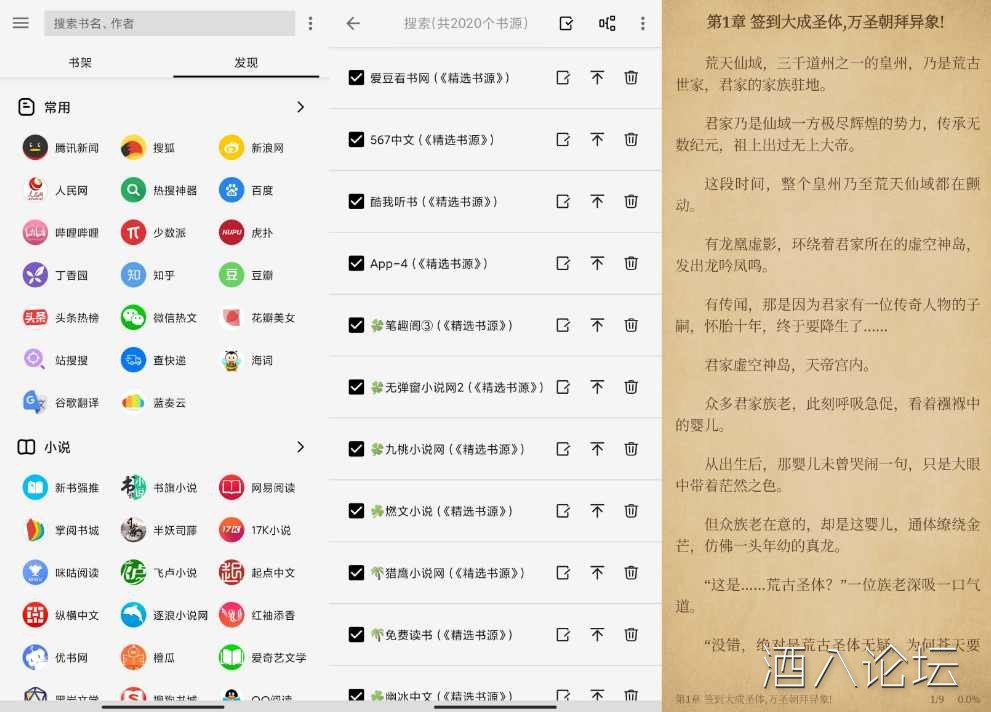Image resolution: width=991 pixels, height=712 pixels.
Task: Switch to the 书架 tab
Action: pyautogui.click(x=80, y=63)
